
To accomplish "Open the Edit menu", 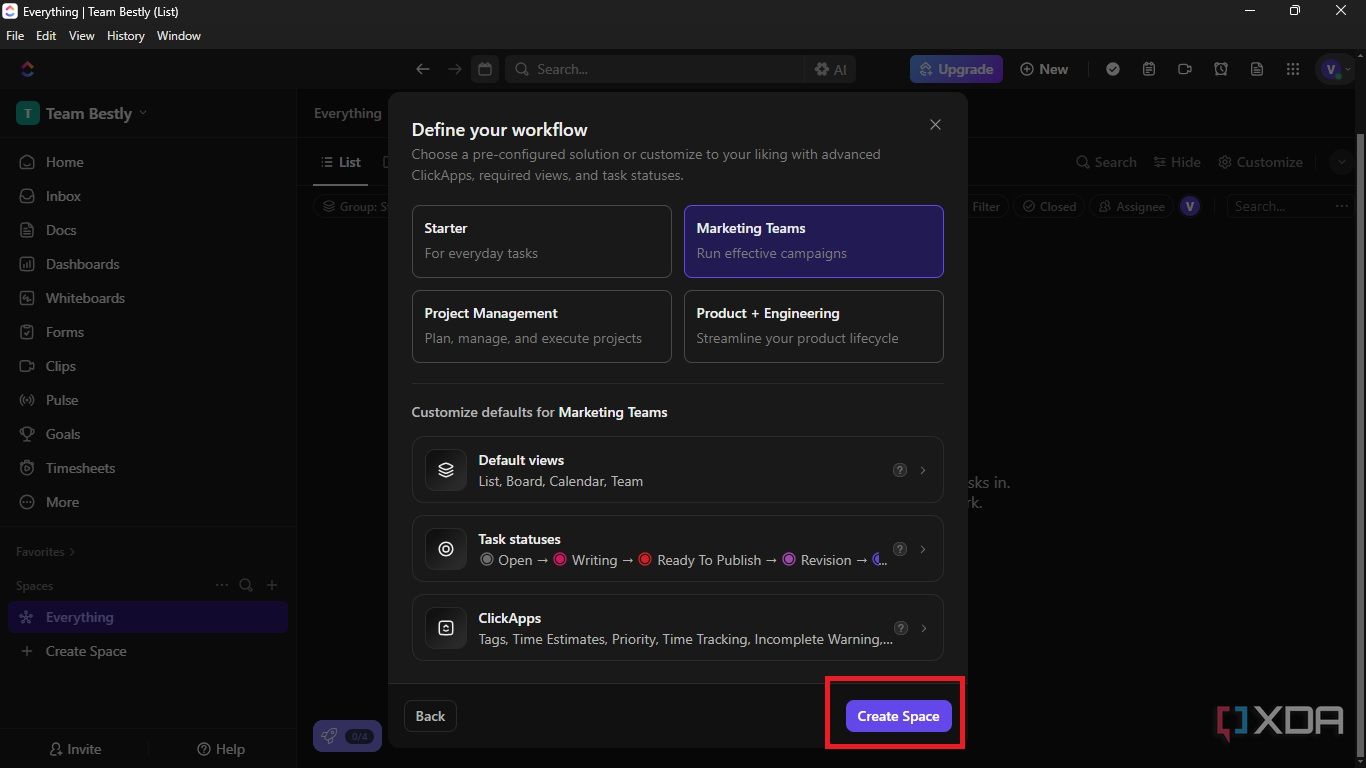I will [46, 35].
